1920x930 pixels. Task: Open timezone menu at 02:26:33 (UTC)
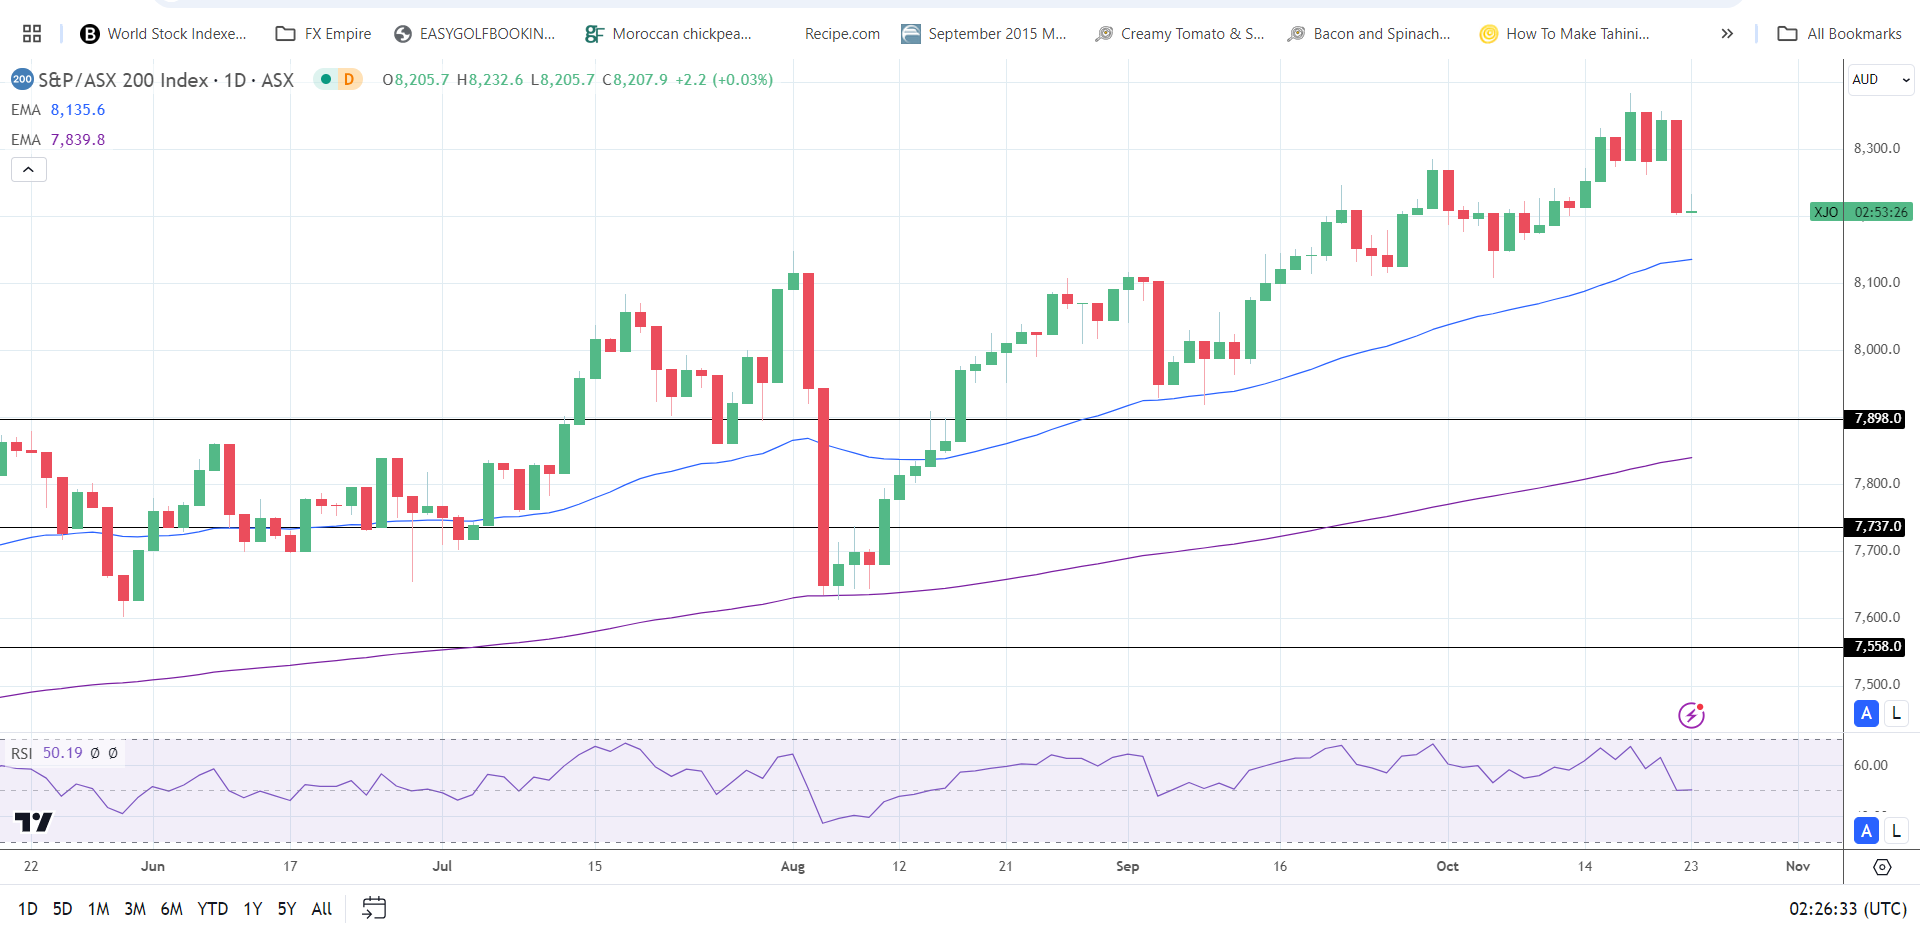point(1848,909)
